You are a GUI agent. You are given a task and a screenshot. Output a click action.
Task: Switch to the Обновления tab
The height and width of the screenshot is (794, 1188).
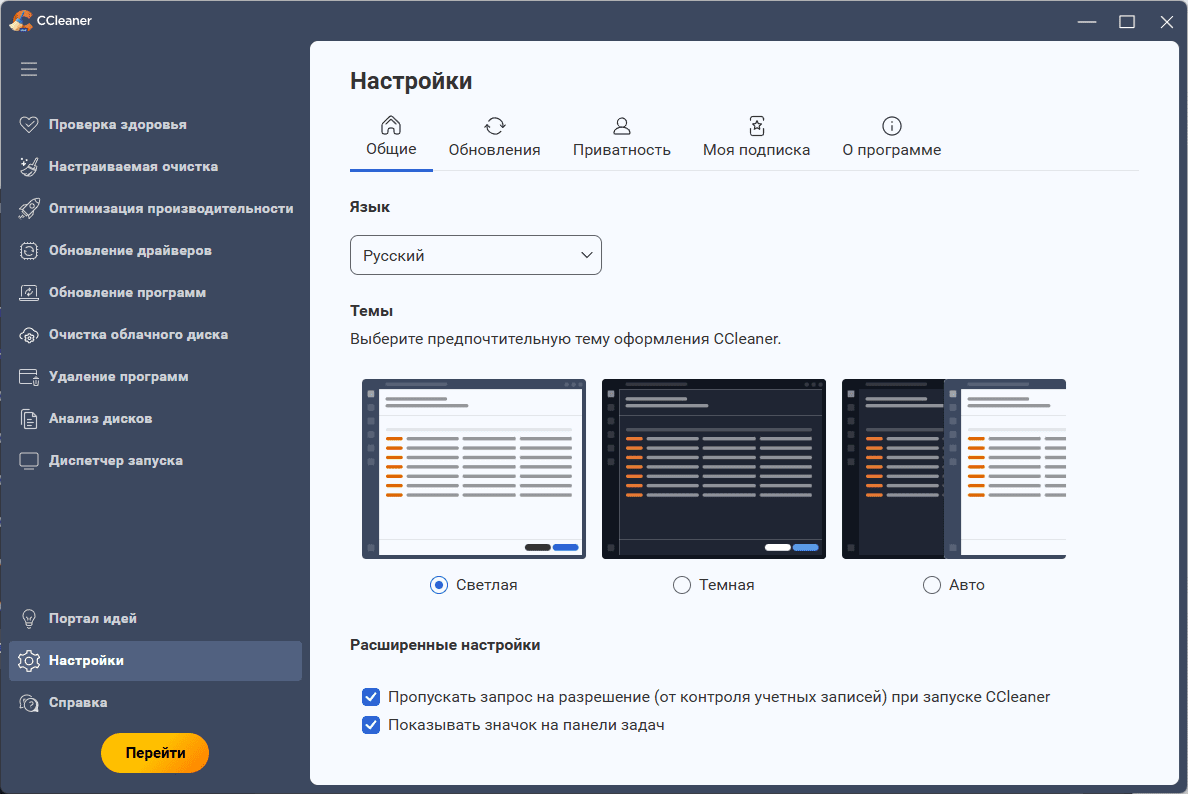tap(495, 137)
